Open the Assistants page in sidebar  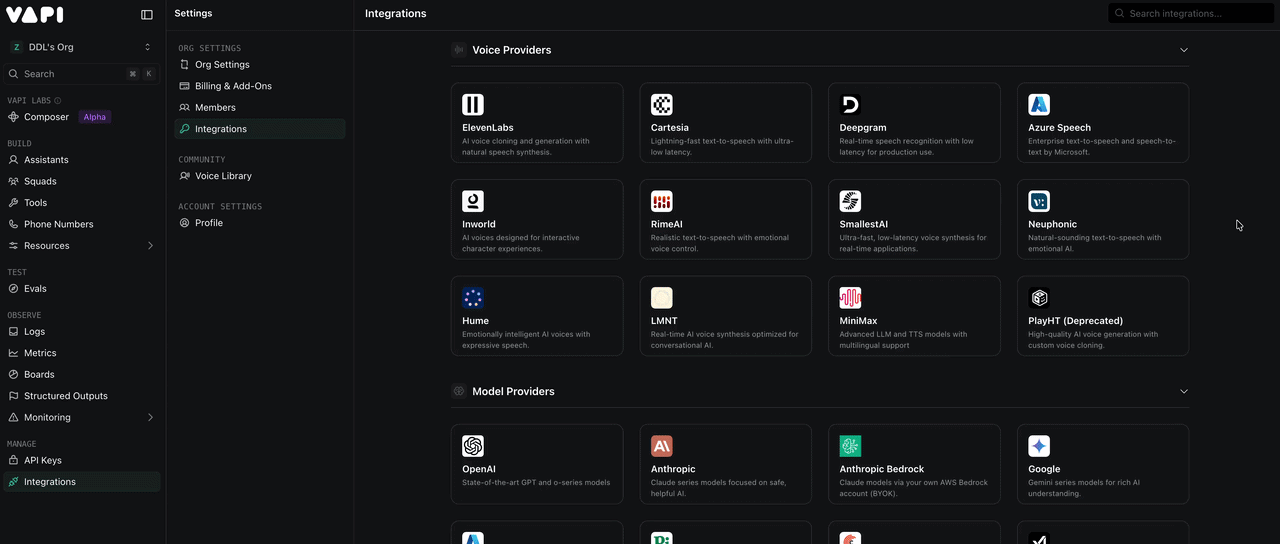[46, 160]
